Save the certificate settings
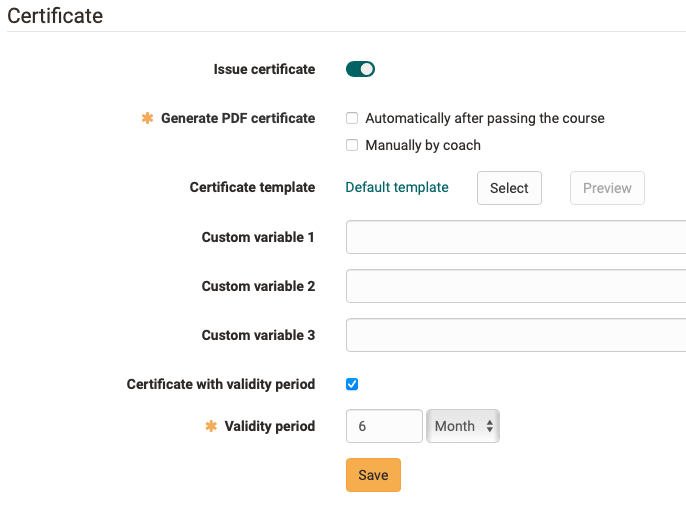Screen dimensions: 686x507 coord(373,475)
